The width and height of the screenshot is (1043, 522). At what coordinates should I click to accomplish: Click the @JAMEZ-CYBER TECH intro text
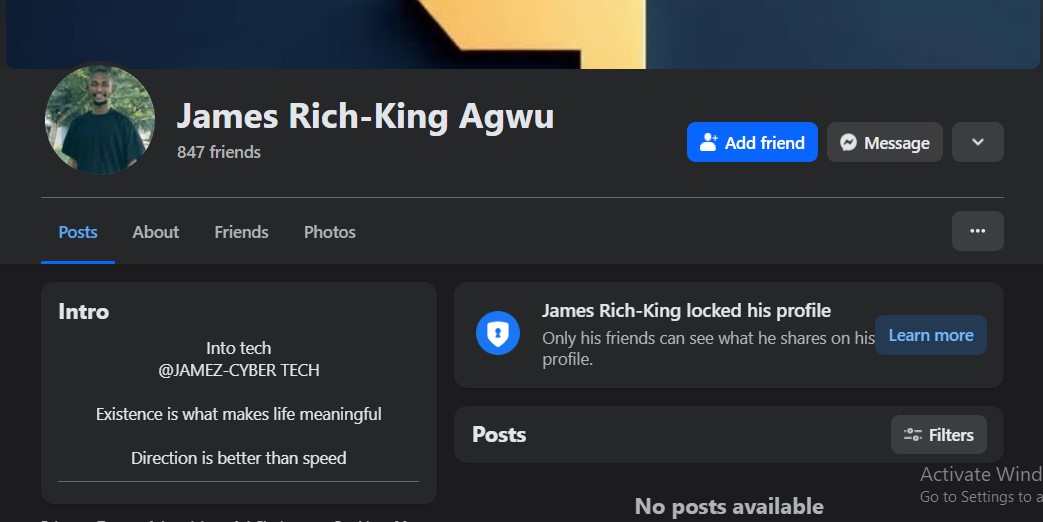(x=239, y=370)
